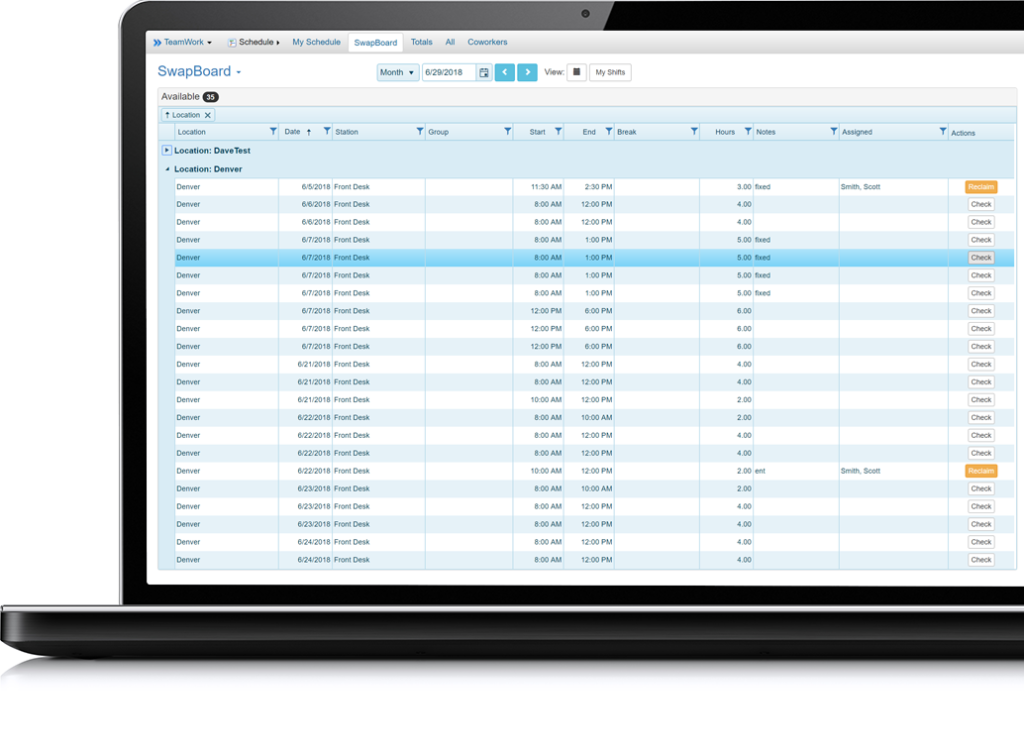This screenshot has width=1024, height=752.
Task: Collapse the Location: Denver group
Action: click(x=167, y=169)
